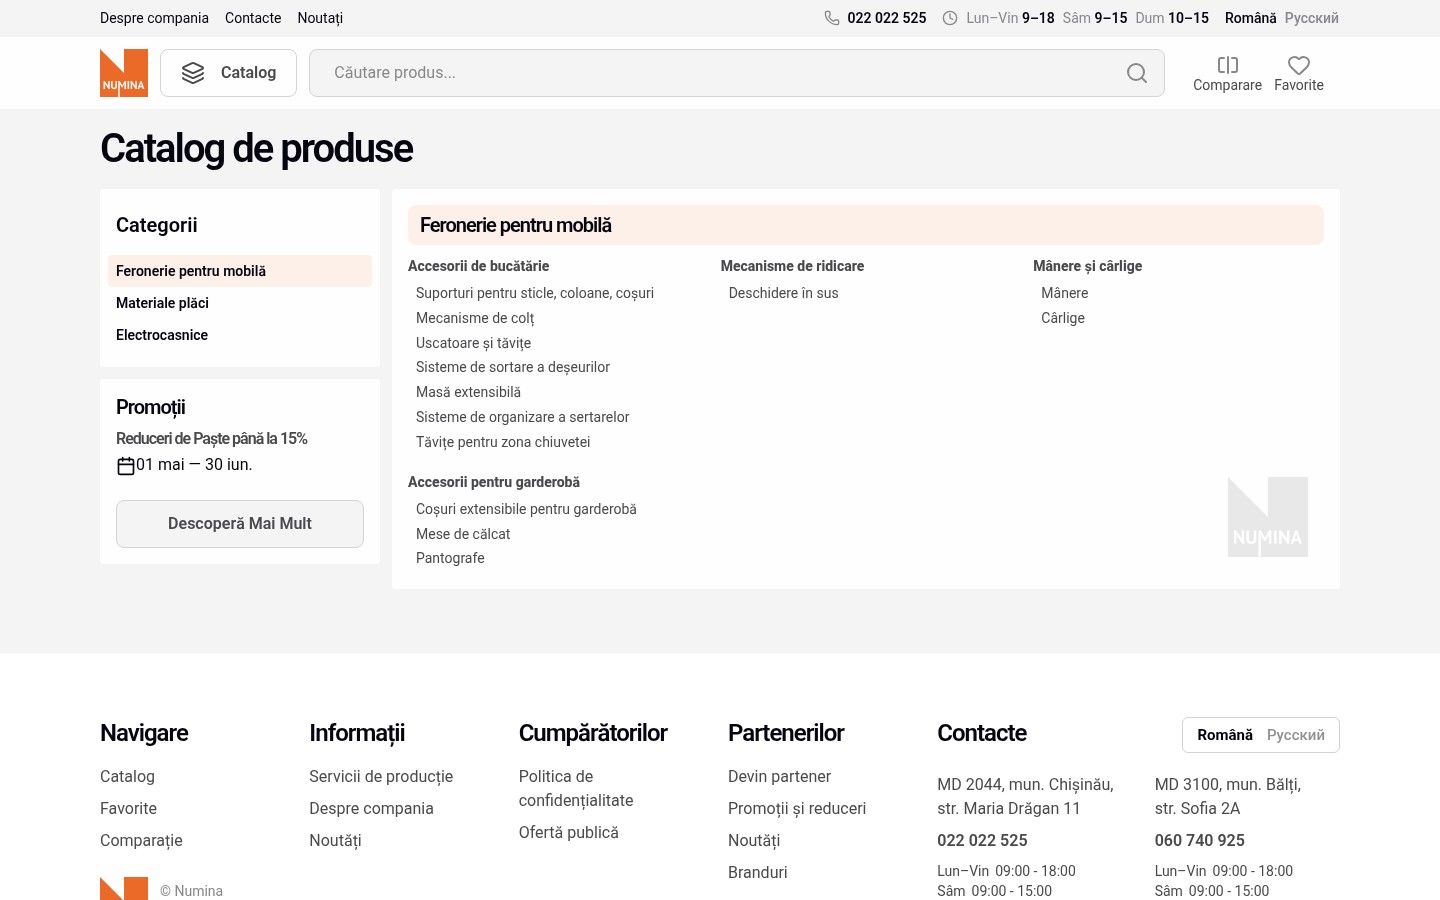Open footer Despre compania link
This screenshot has height=900, width=1440.
pyautogui.click(x=371, y=808)
